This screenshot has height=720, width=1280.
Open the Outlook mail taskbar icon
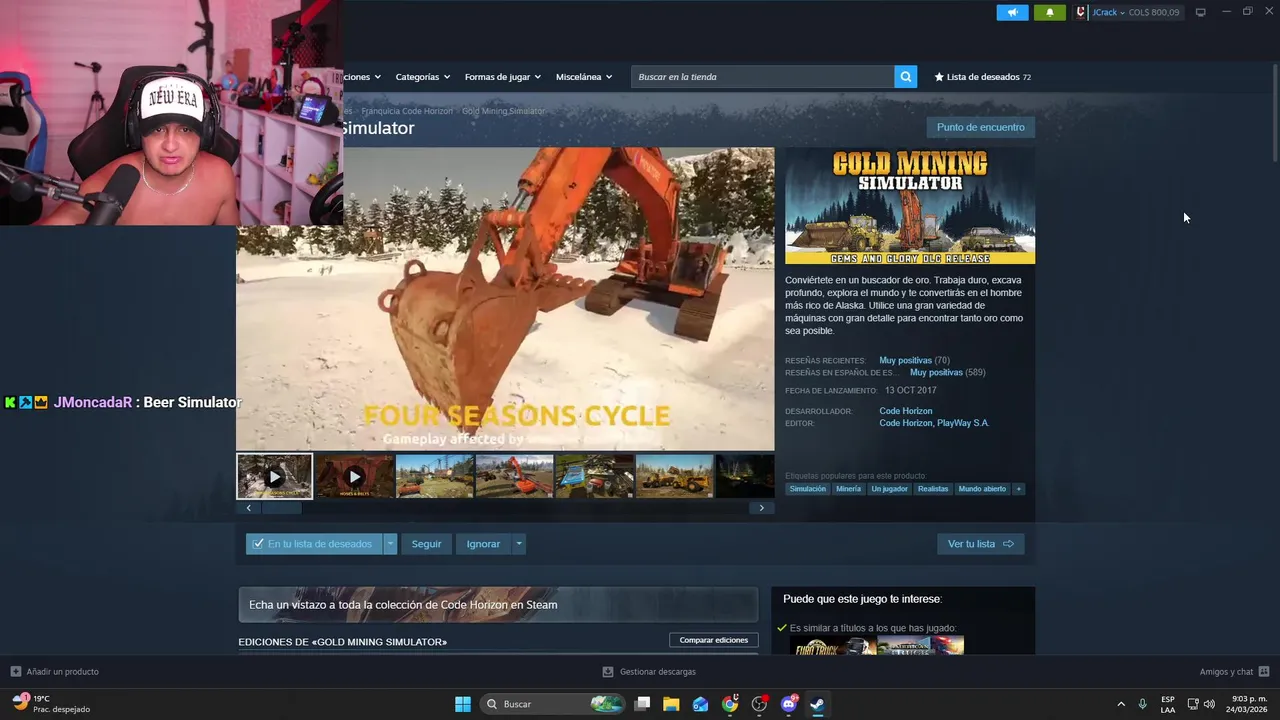click(x=700, y=704)
